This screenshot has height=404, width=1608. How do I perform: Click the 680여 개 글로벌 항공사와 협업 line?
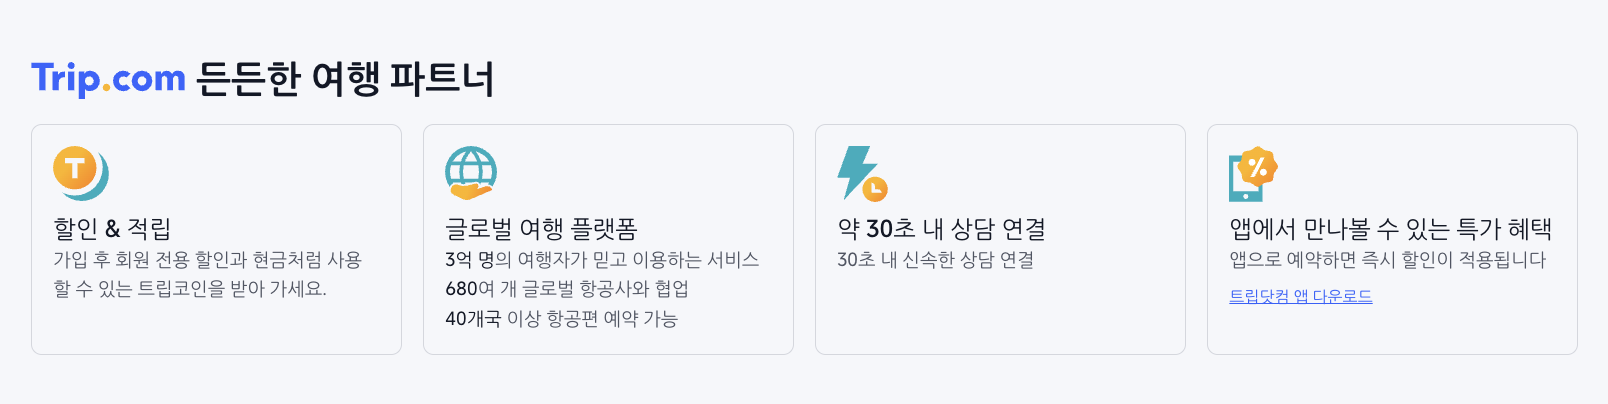[567, 289]
